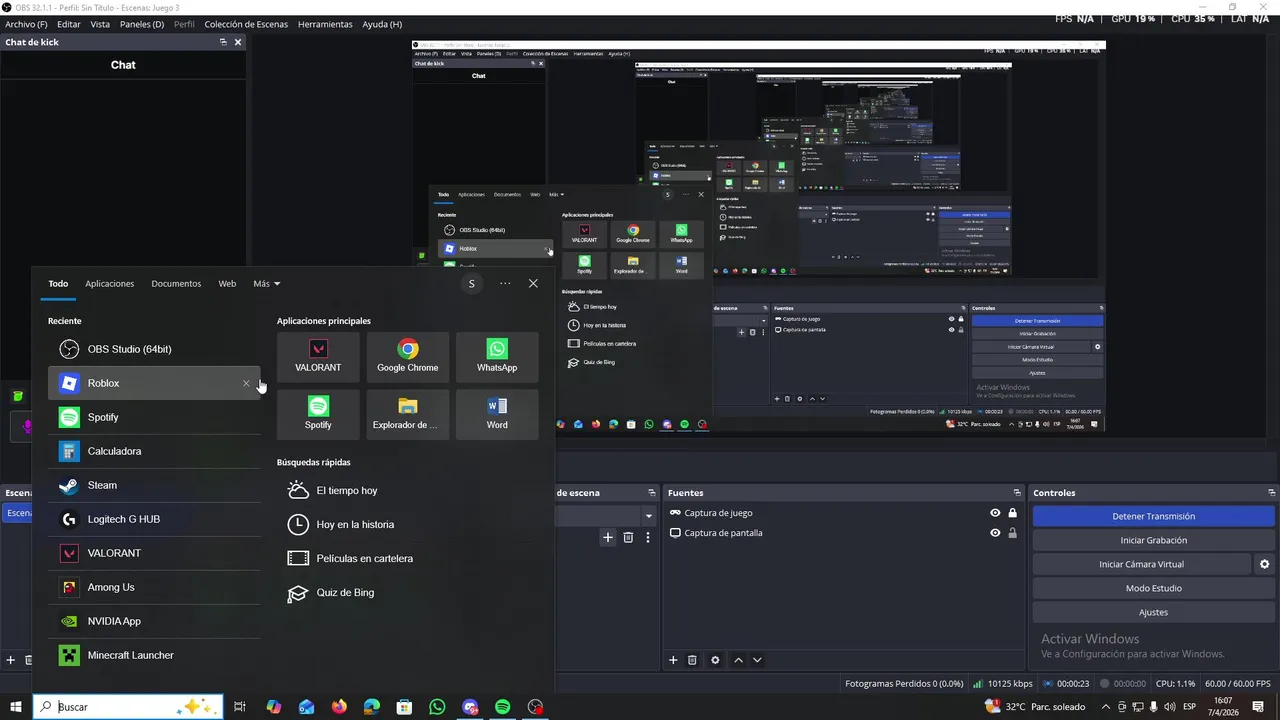Open the Spotify tile in Aplicaciones principales
Viewport: 1280px width, 720px height.
click(318, 414)
